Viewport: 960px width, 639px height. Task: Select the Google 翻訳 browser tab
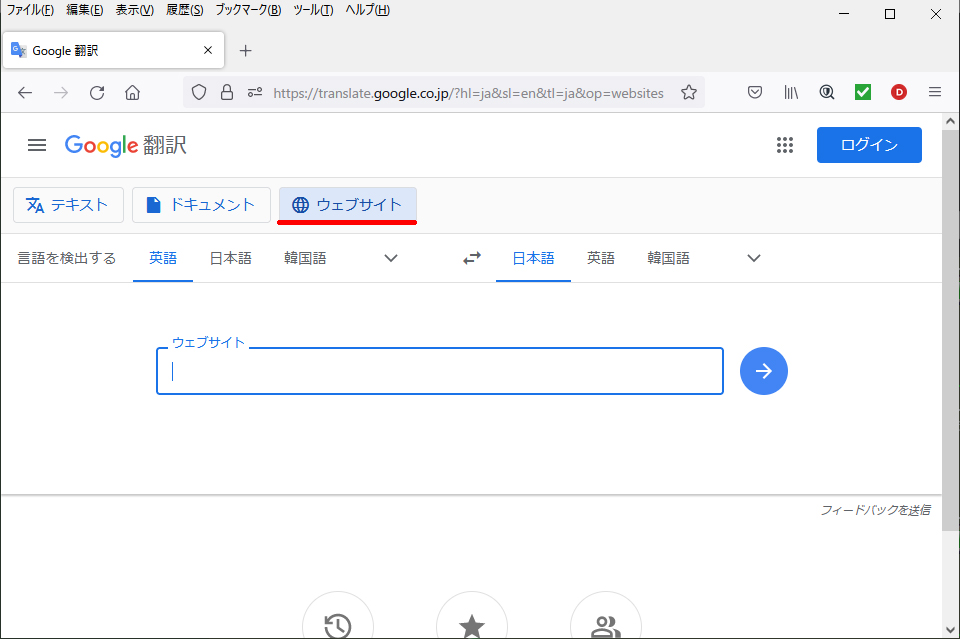pos(114,51)
